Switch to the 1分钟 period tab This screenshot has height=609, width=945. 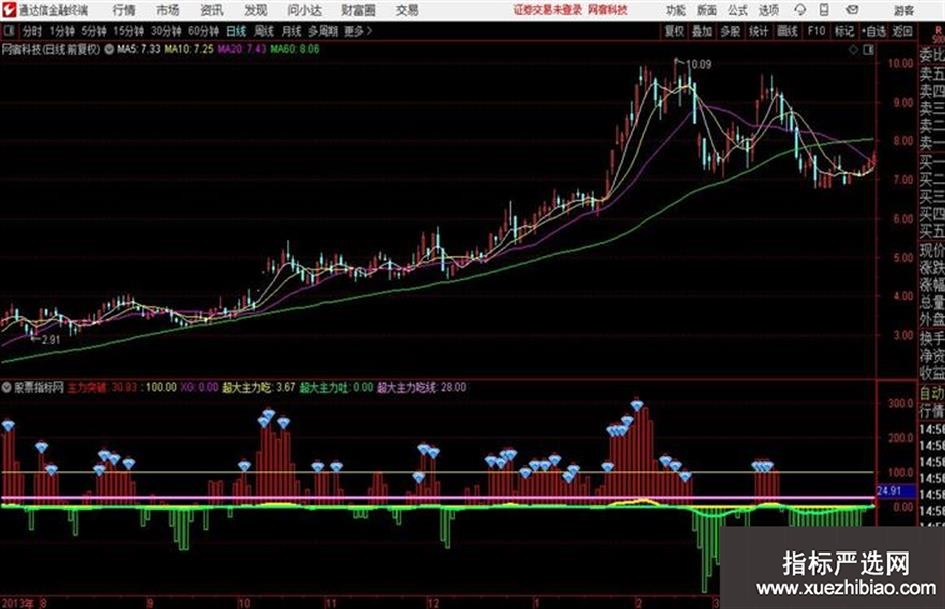(61, 31)
